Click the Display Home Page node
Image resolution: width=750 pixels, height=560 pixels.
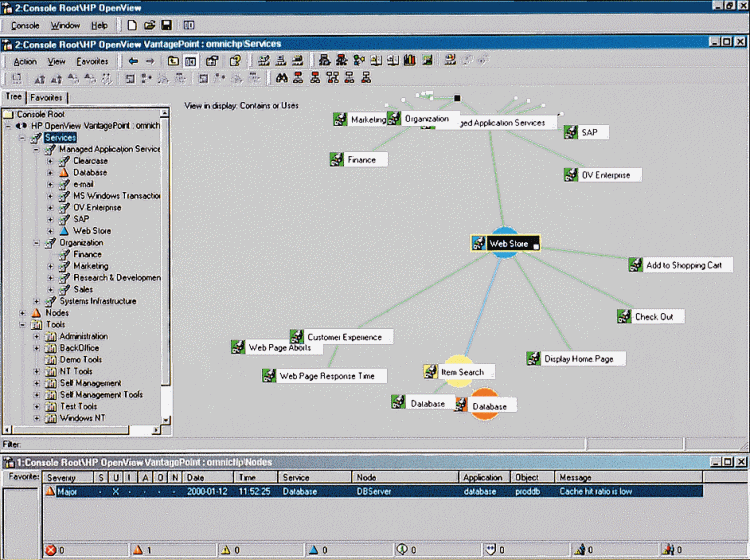576,359
